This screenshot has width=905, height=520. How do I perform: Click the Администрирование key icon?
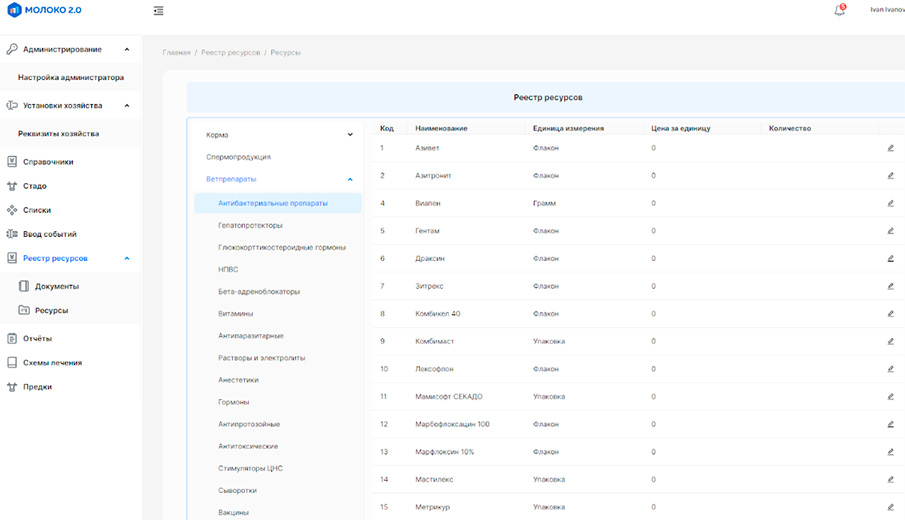click(12, 49)
